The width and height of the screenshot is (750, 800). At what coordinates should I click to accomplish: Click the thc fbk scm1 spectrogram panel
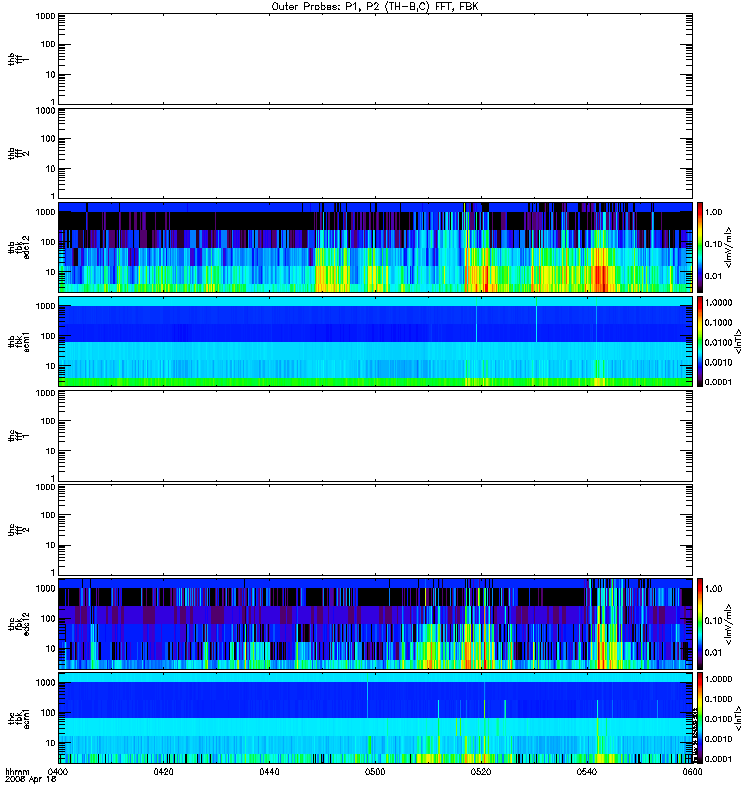click(375, 718)
